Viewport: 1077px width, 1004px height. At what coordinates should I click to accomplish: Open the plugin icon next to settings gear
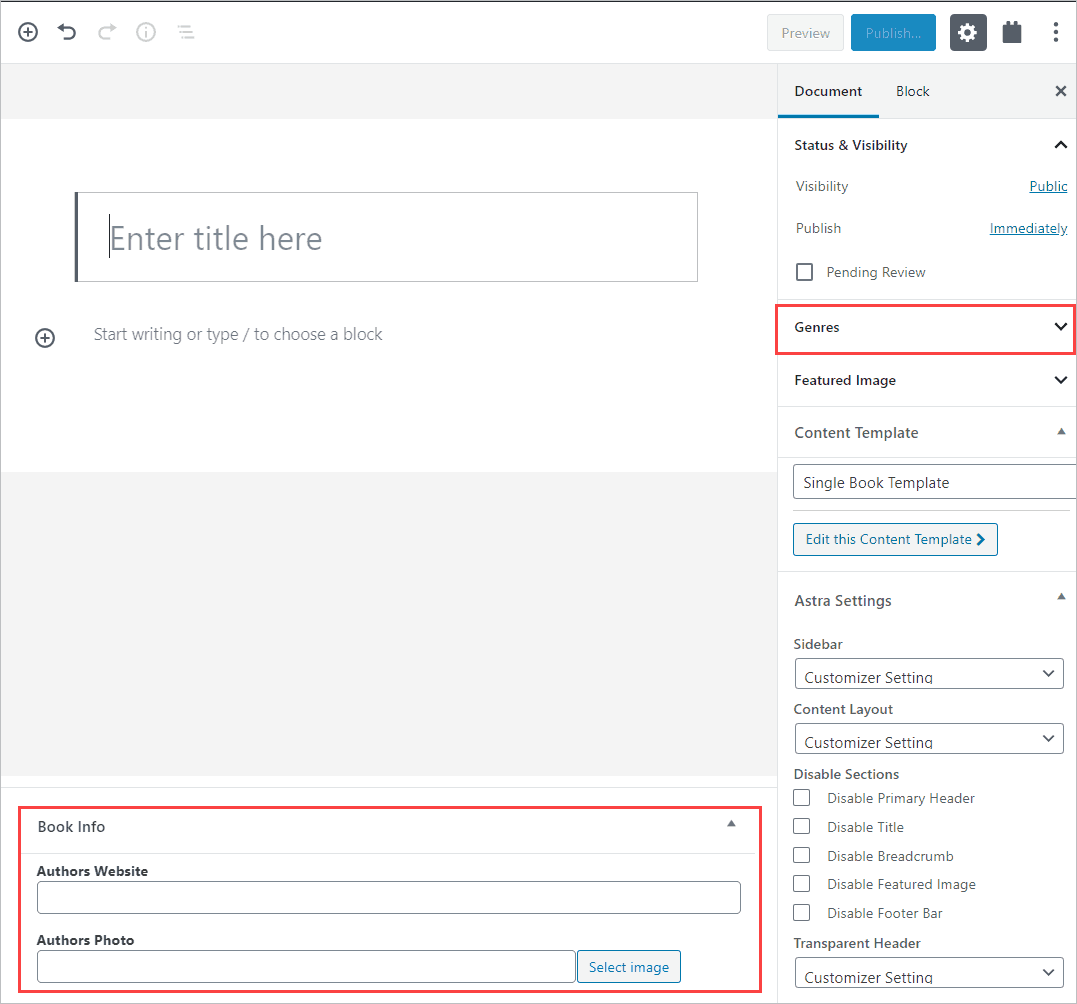pos(1012,32)
